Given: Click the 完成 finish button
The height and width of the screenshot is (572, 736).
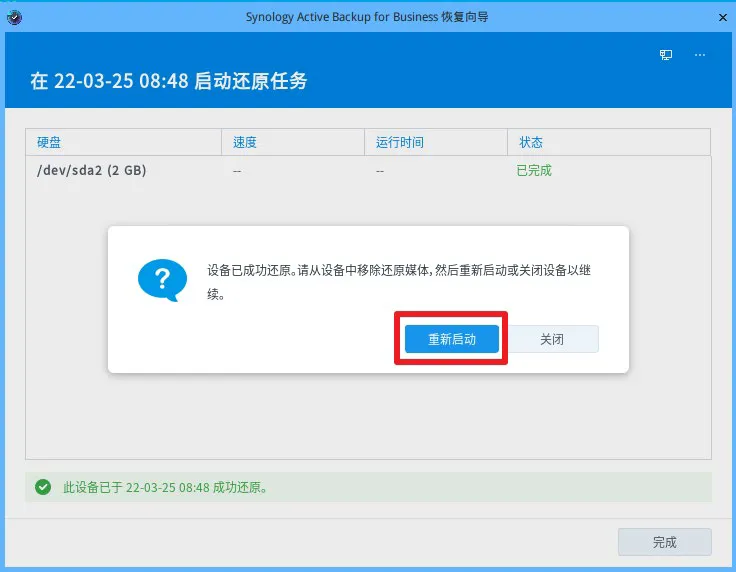Looking at the screenshot, I should 664,542.
